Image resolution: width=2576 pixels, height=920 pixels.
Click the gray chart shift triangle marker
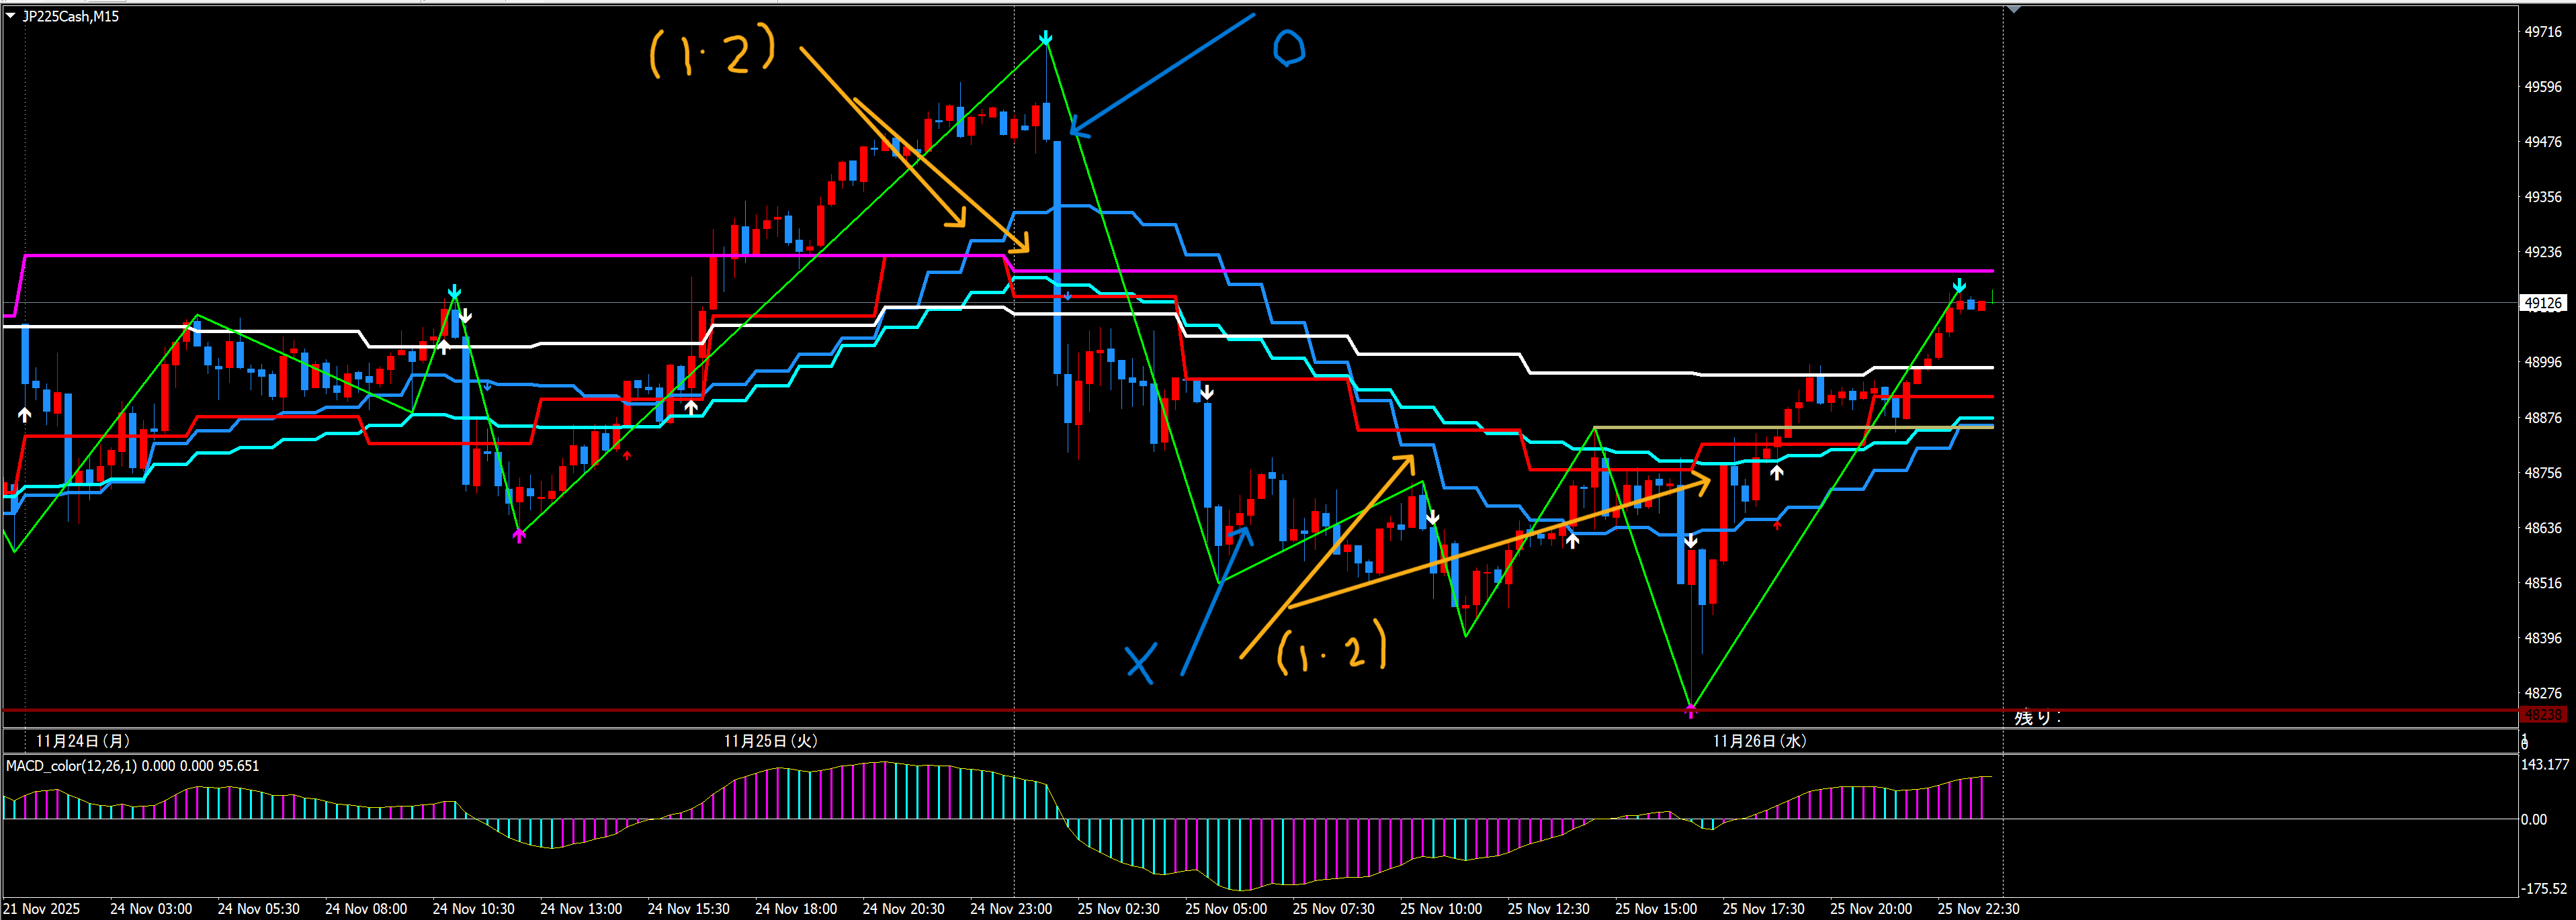coord(2014,9)
